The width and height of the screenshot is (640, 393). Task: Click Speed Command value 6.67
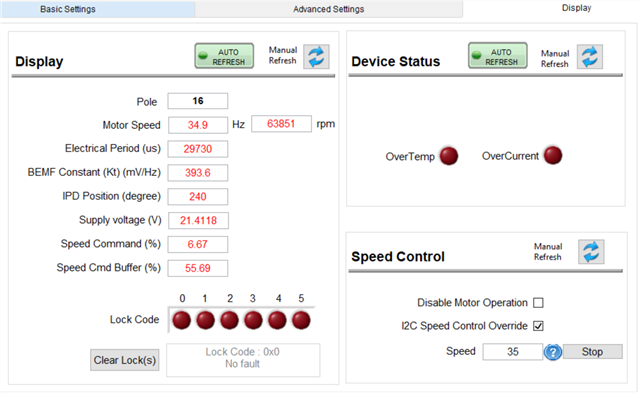(x=198, y=244)
